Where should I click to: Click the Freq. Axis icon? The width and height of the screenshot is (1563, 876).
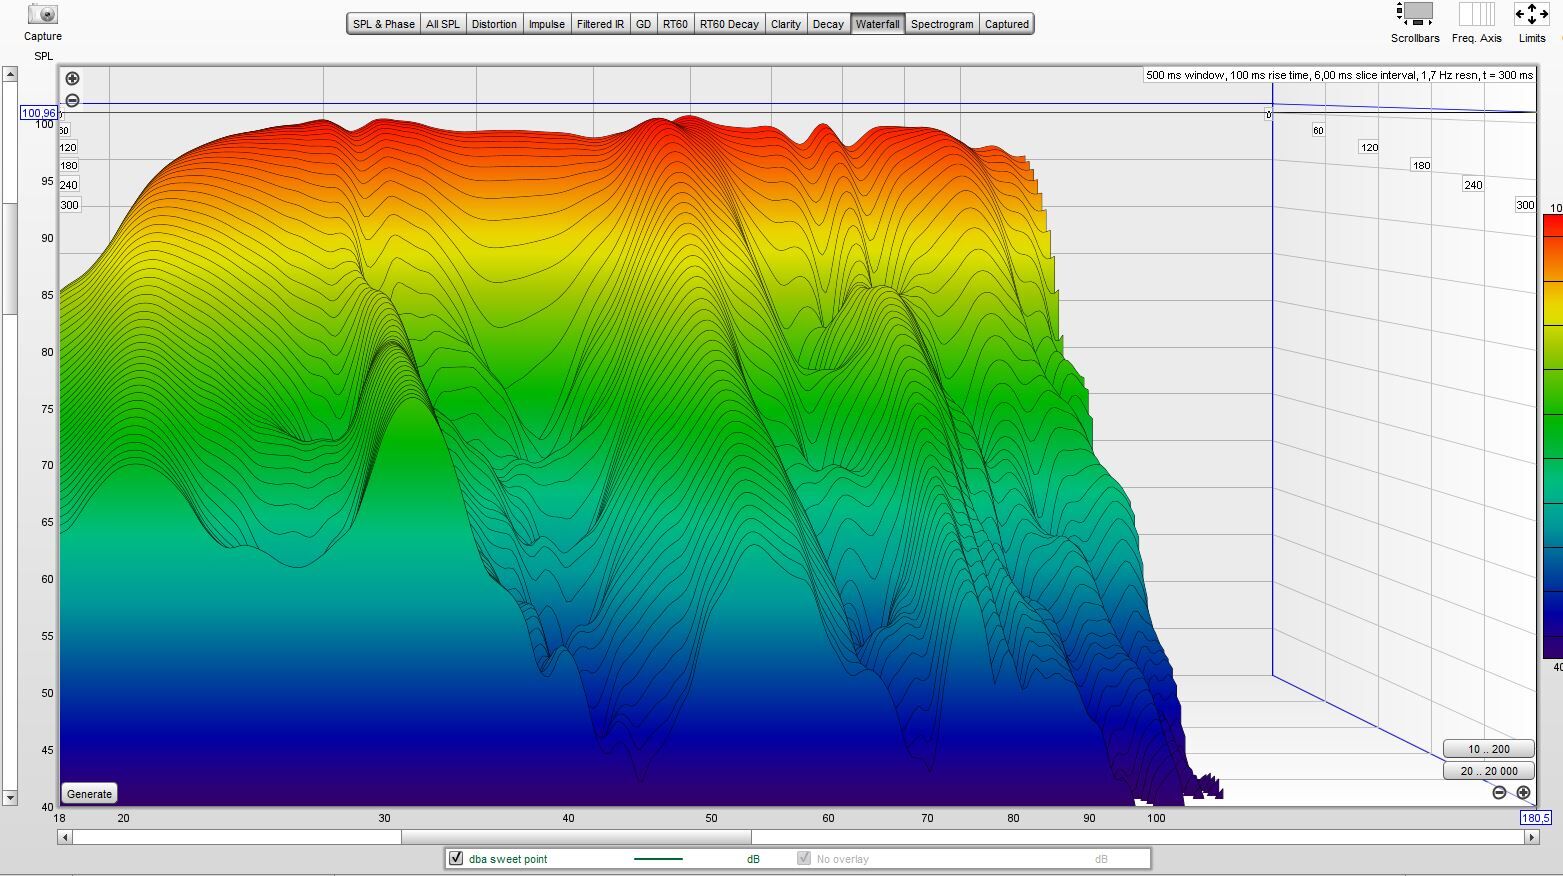[1476, 14]
